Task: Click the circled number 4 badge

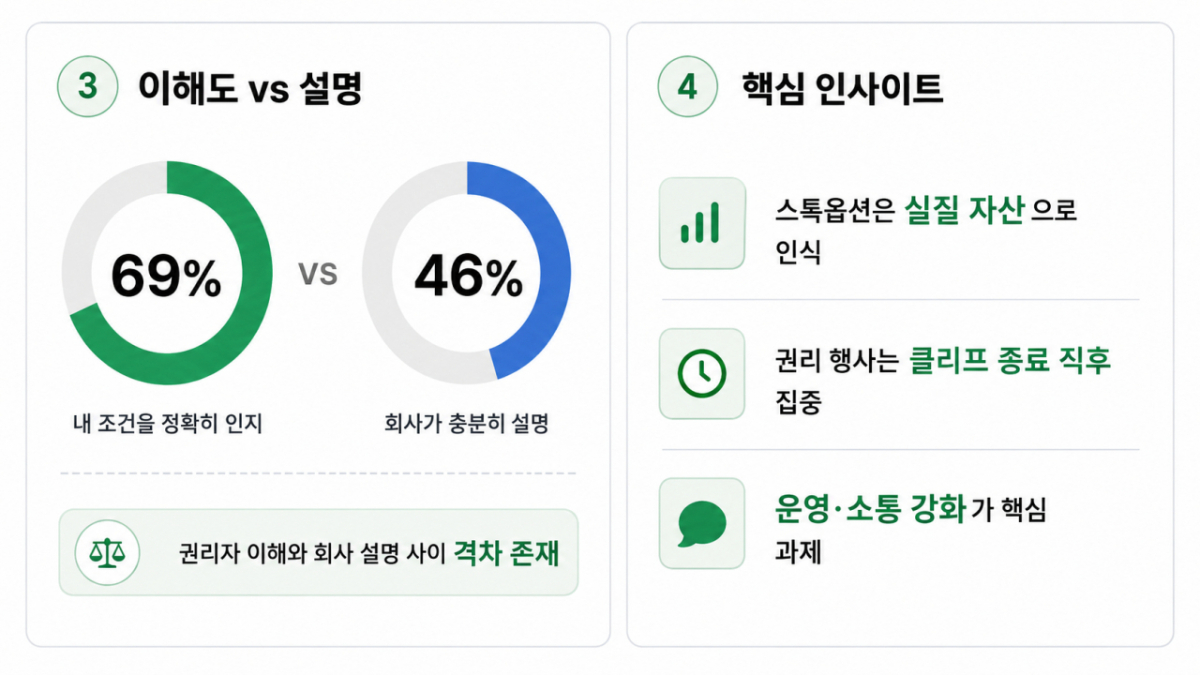Action: (688, 87)
